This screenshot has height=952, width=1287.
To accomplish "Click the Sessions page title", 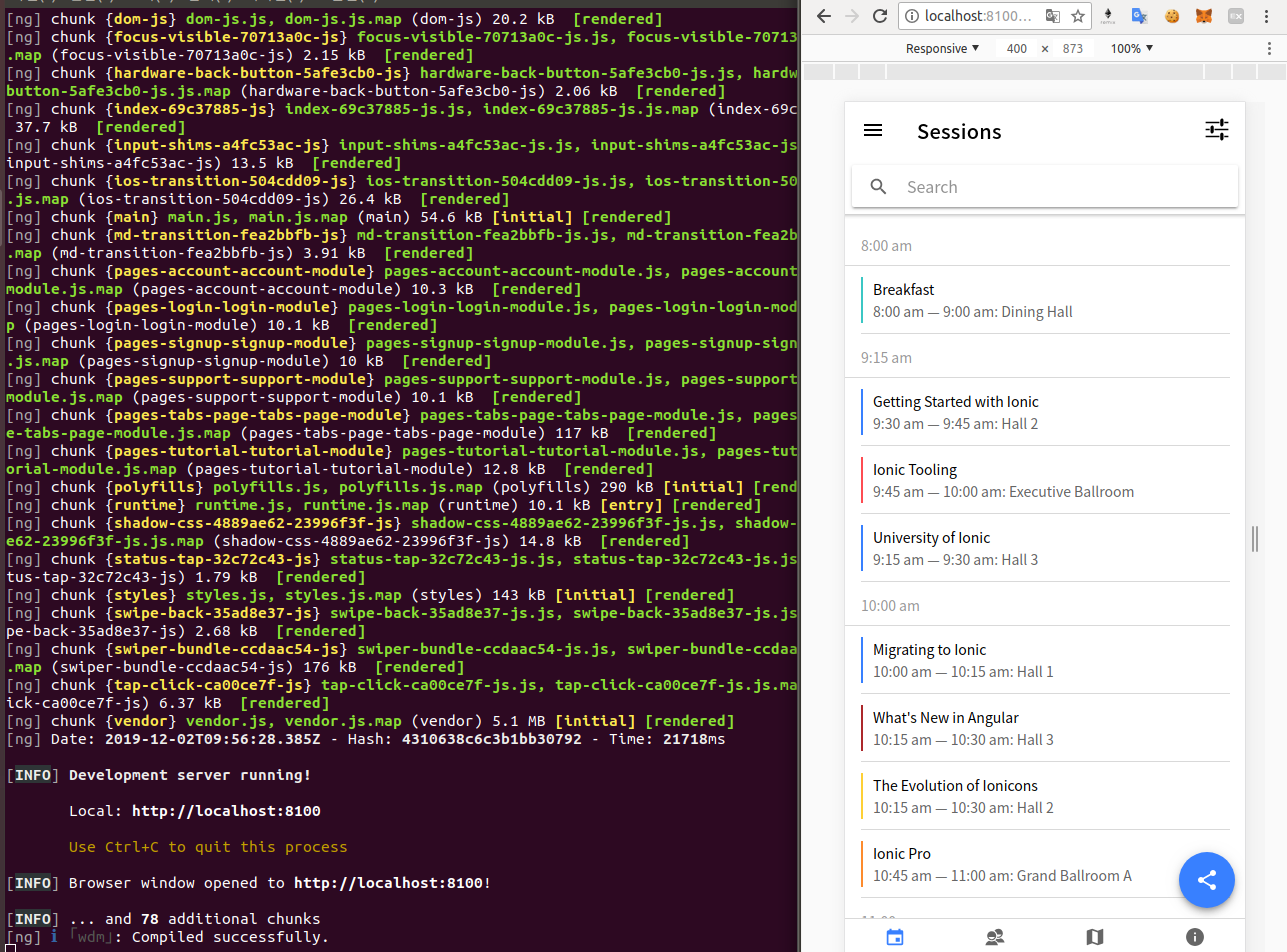I will 959,131.
